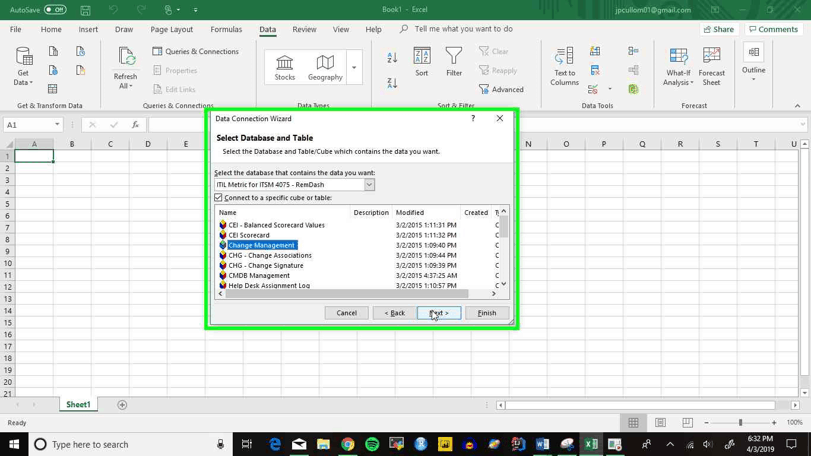
Task: Click Next in the wizard
Action: click(x=439, y=313)
